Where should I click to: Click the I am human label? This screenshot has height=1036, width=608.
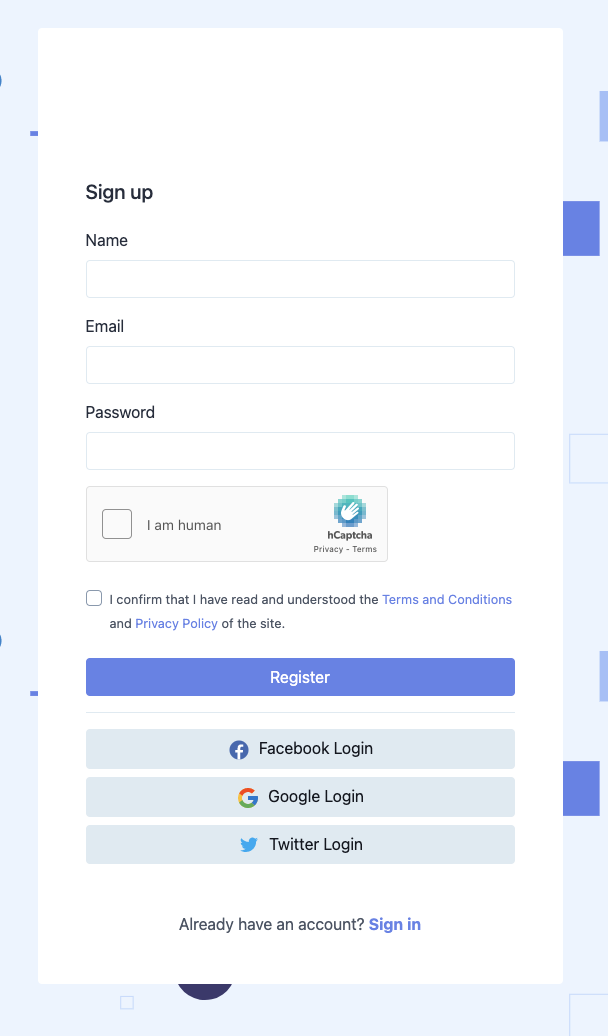click(184, 525)
